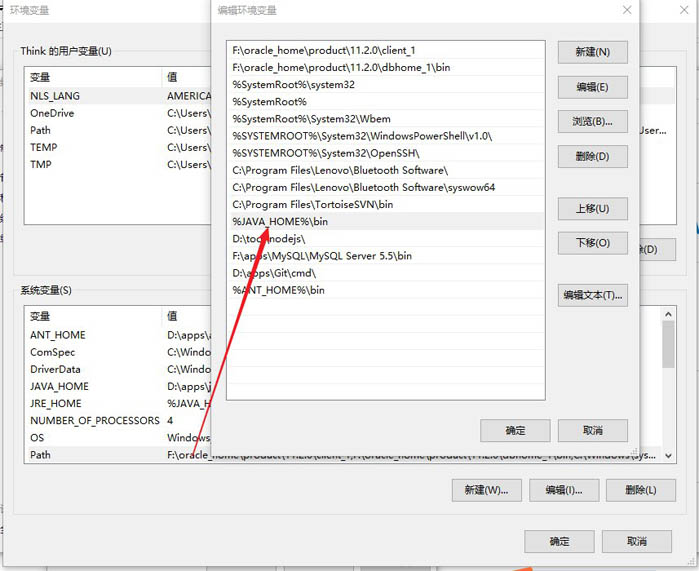Select the nodejs\ path entry

pos(386,239)
